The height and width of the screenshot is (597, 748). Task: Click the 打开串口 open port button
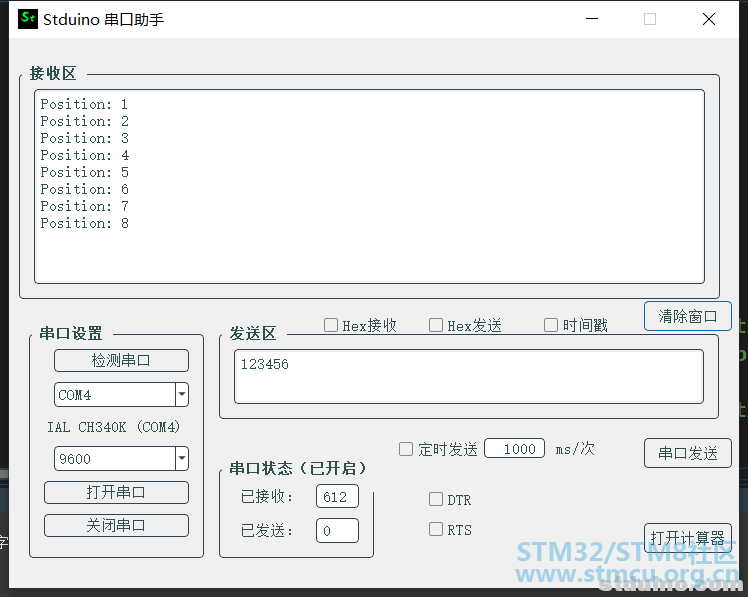pos(116,492)
